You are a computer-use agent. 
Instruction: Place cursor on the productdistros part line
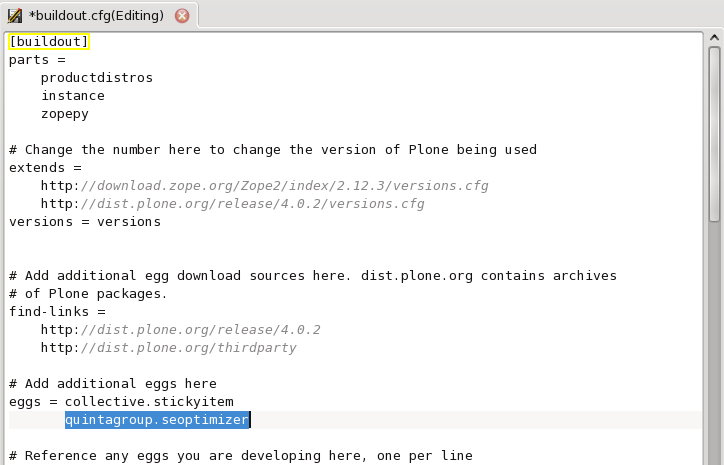96,78
